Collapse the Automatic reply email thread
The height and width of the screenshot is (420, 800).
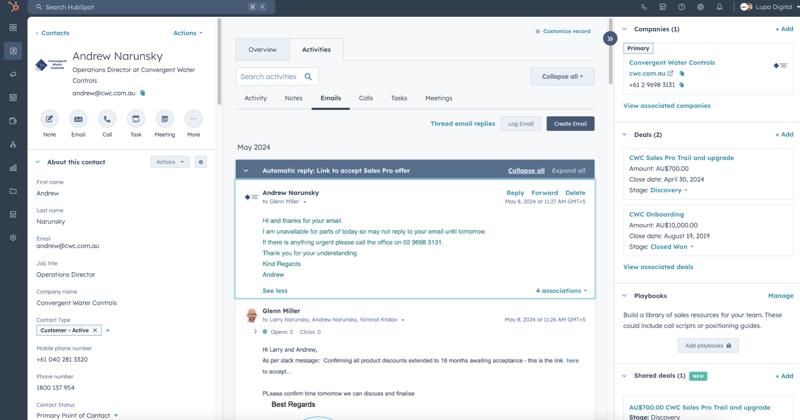click(x=246, y=170)
